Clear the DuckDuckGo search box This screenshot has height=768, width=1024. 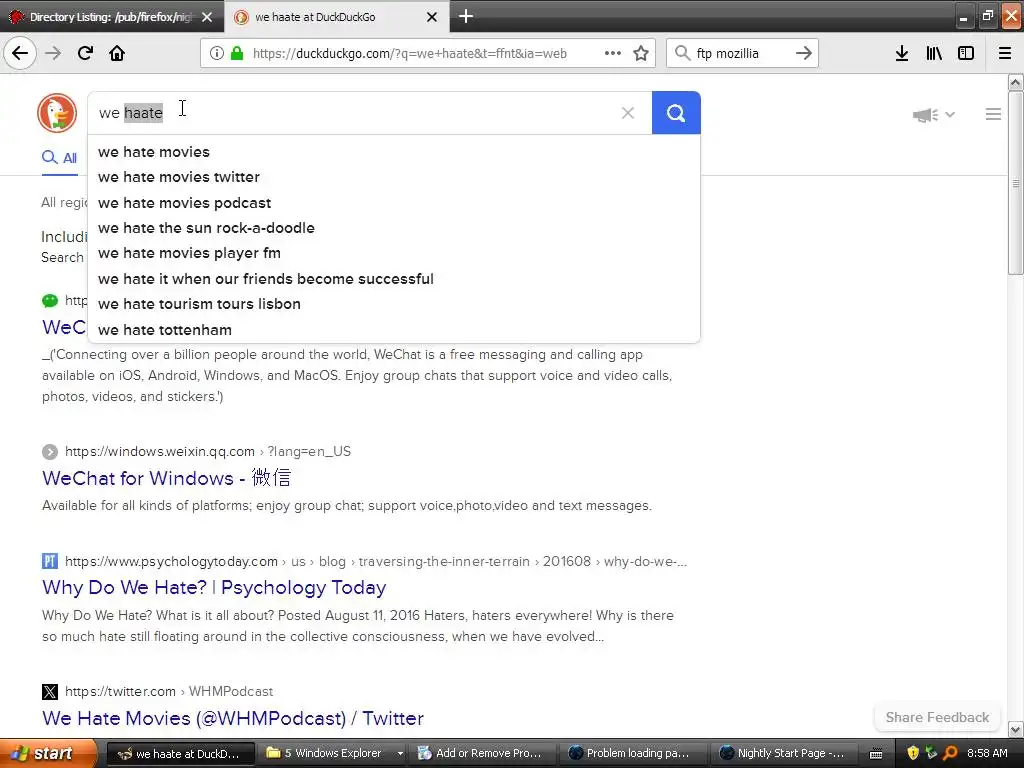point(628,113)
